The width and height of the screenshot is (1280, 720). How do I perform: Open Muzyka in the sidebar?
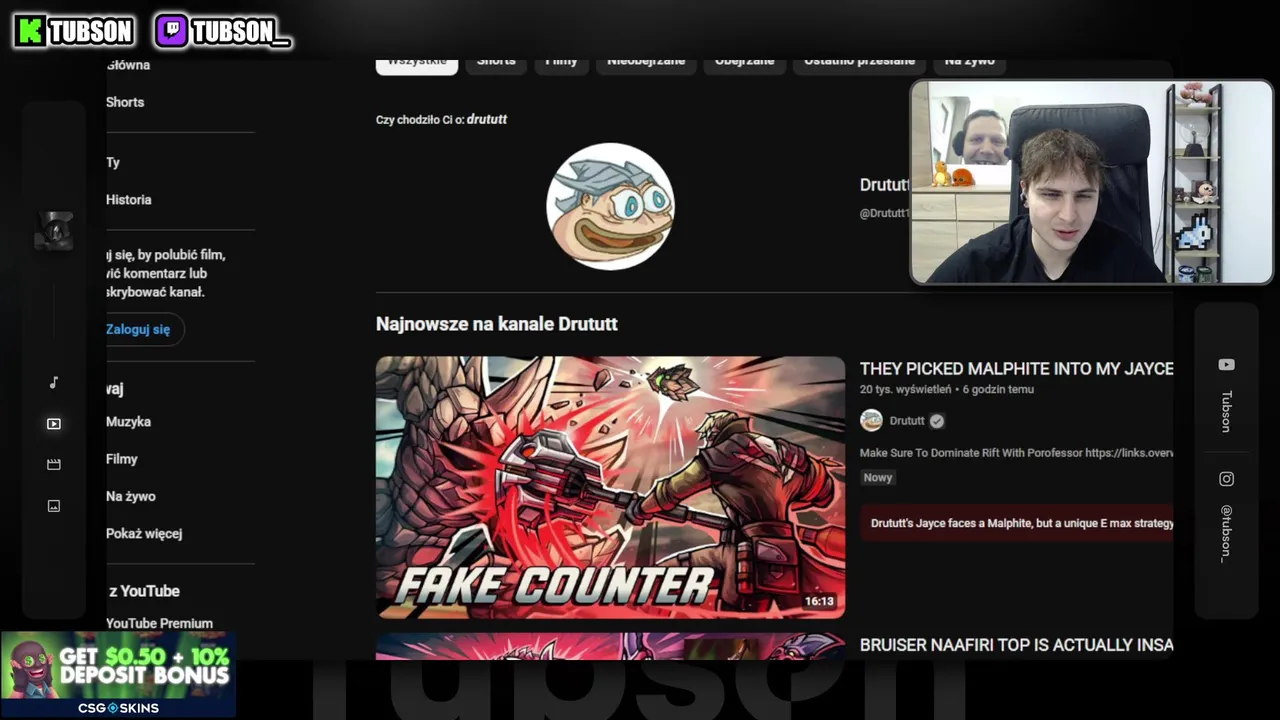click(129, 422)
